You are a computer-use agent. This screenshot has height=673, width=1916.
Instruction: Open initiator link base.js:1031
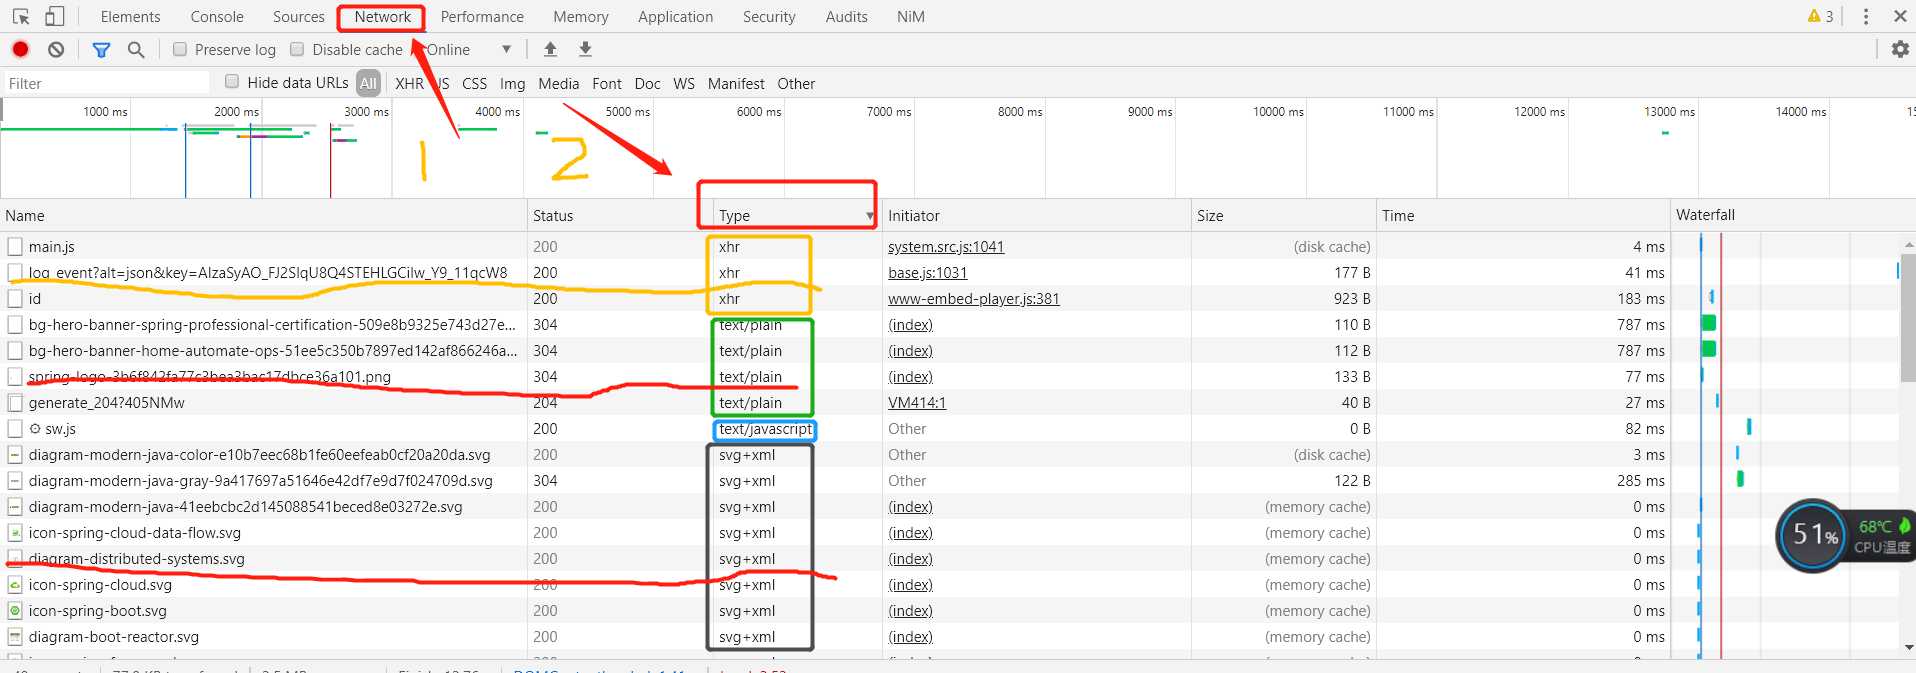click(927, 272)
